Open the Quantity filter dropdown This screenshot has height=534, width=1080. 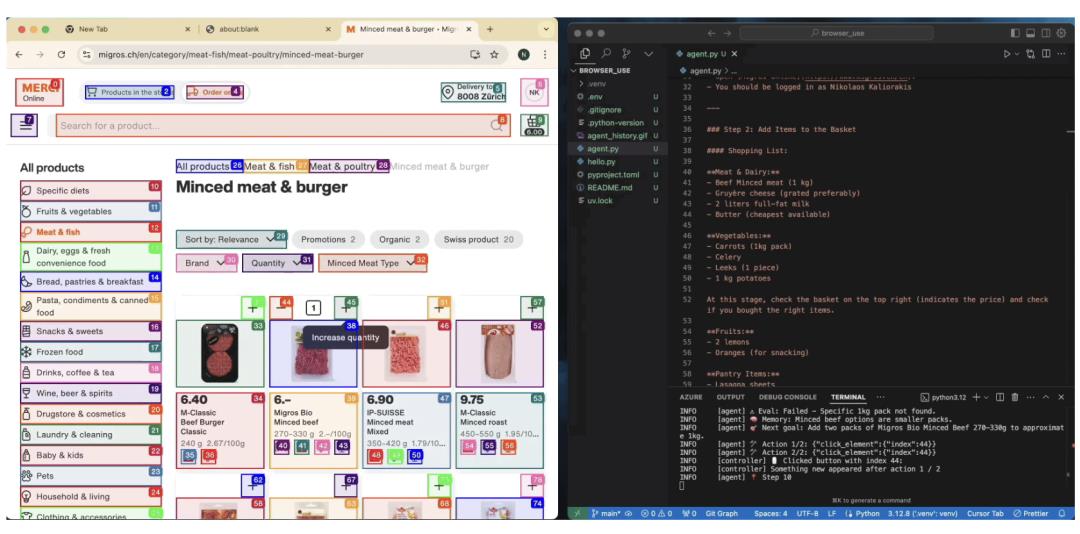[277, 263]
